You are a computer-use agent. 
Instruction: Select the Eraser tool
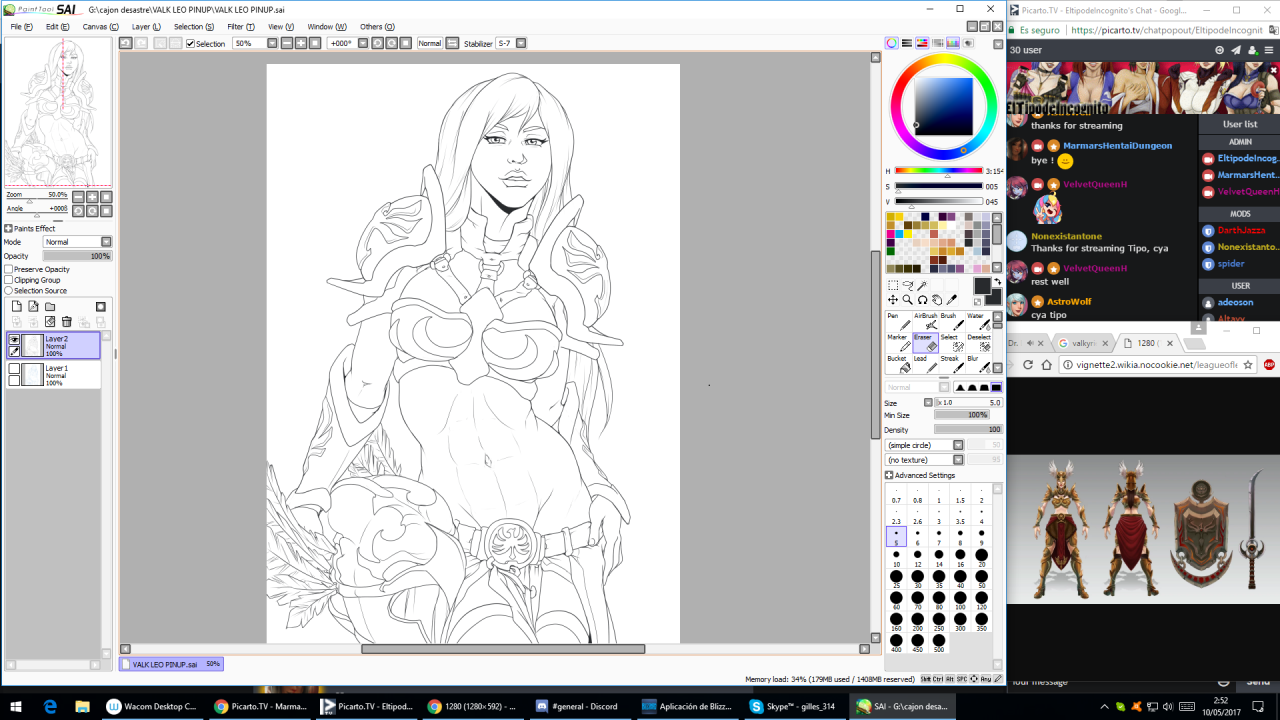(926, 342)
